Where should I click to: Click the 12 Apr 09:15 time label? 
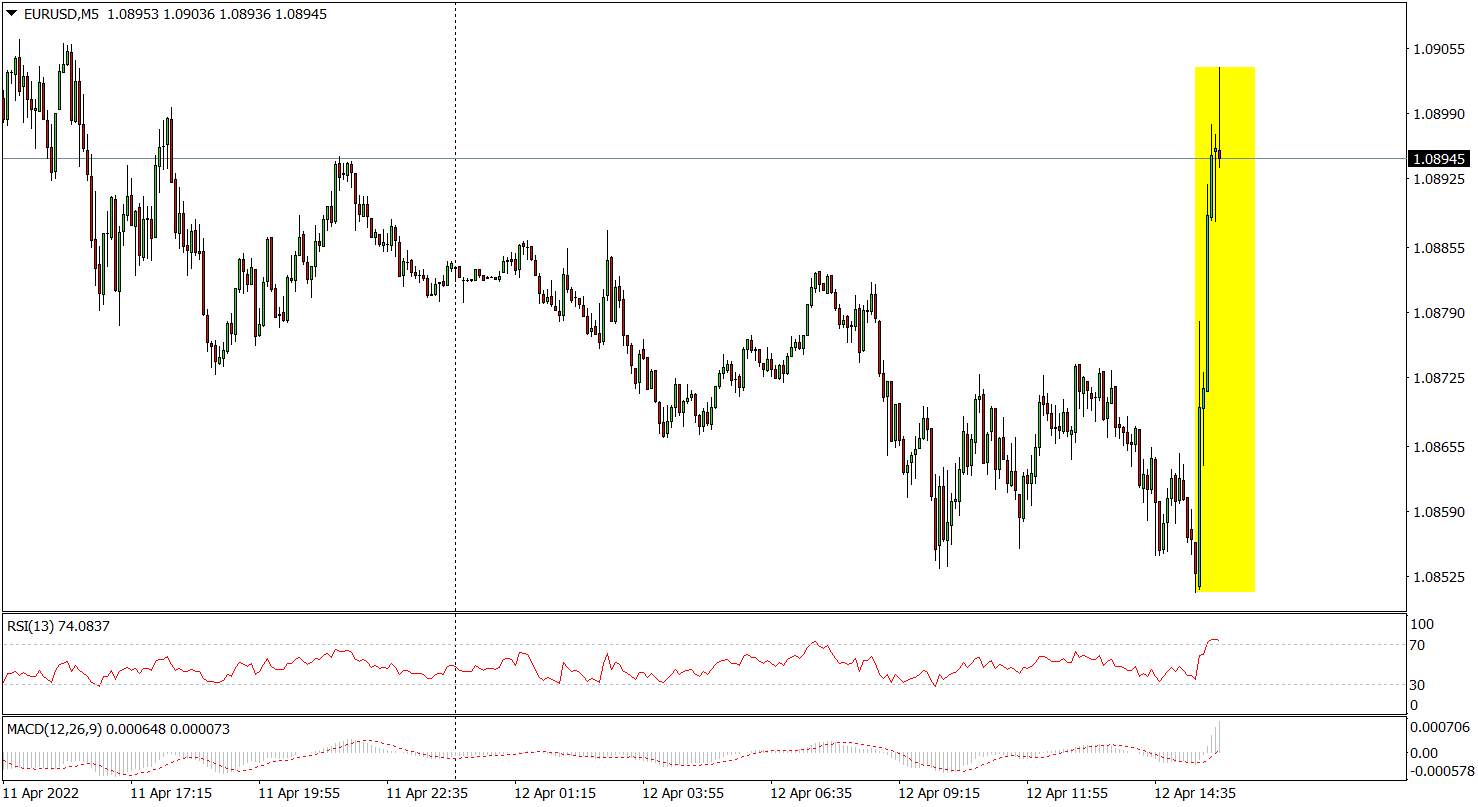pyautogui.click(x=939, y=793)
